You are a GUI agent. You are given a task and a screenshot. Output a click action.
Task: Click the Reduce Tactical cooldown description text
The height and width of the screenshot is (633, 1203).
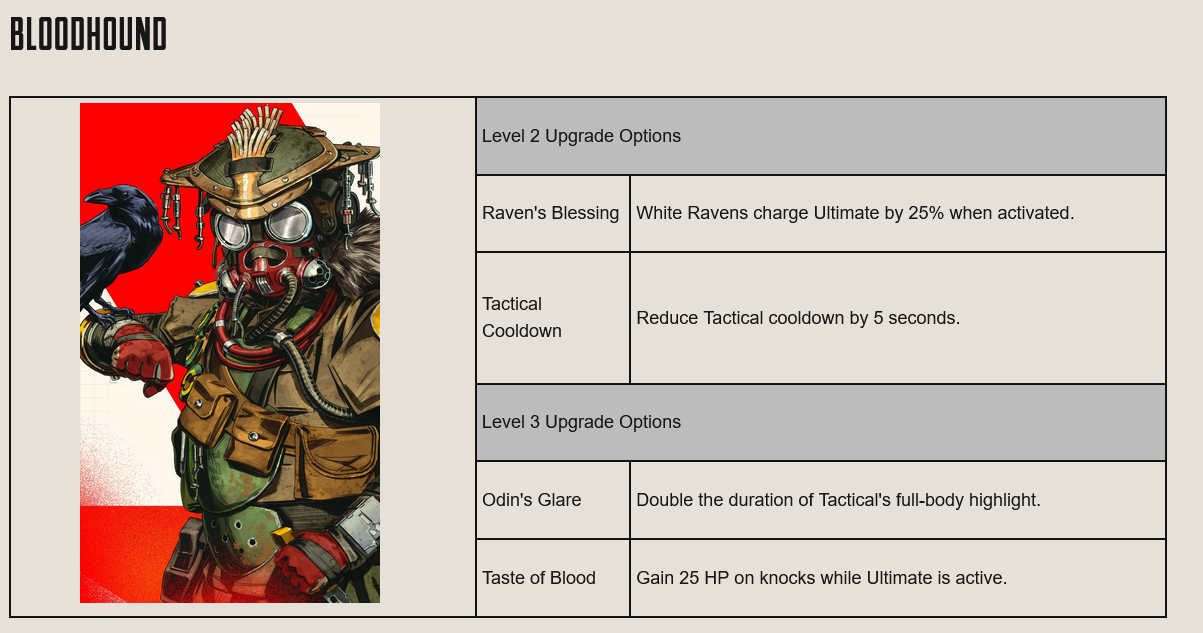click(x=798, y=318)
